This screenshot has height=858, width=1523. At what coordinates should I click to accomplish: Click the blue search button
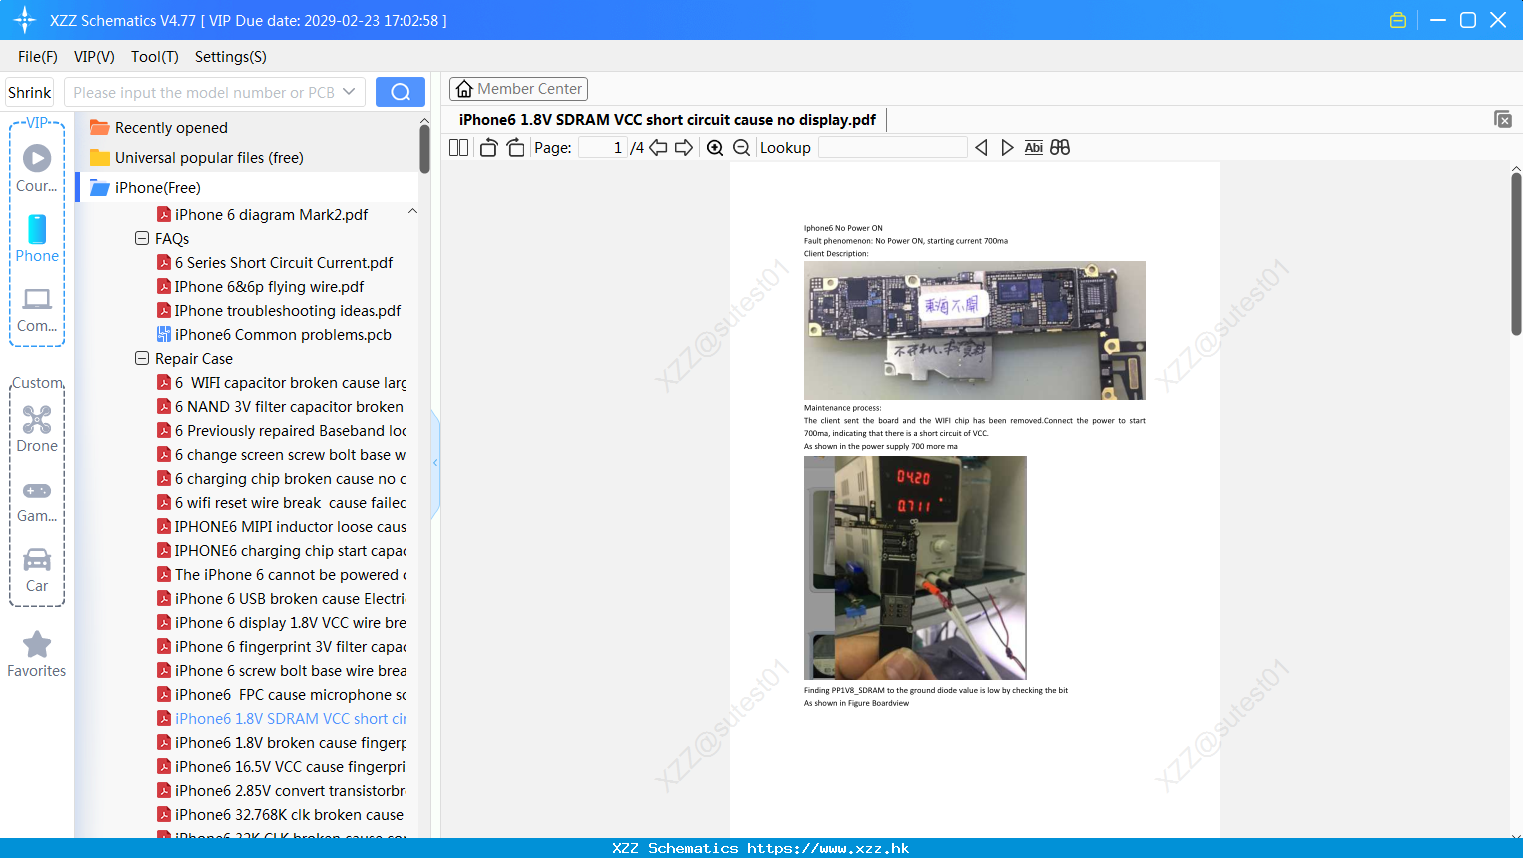click(x=400, y=92)
